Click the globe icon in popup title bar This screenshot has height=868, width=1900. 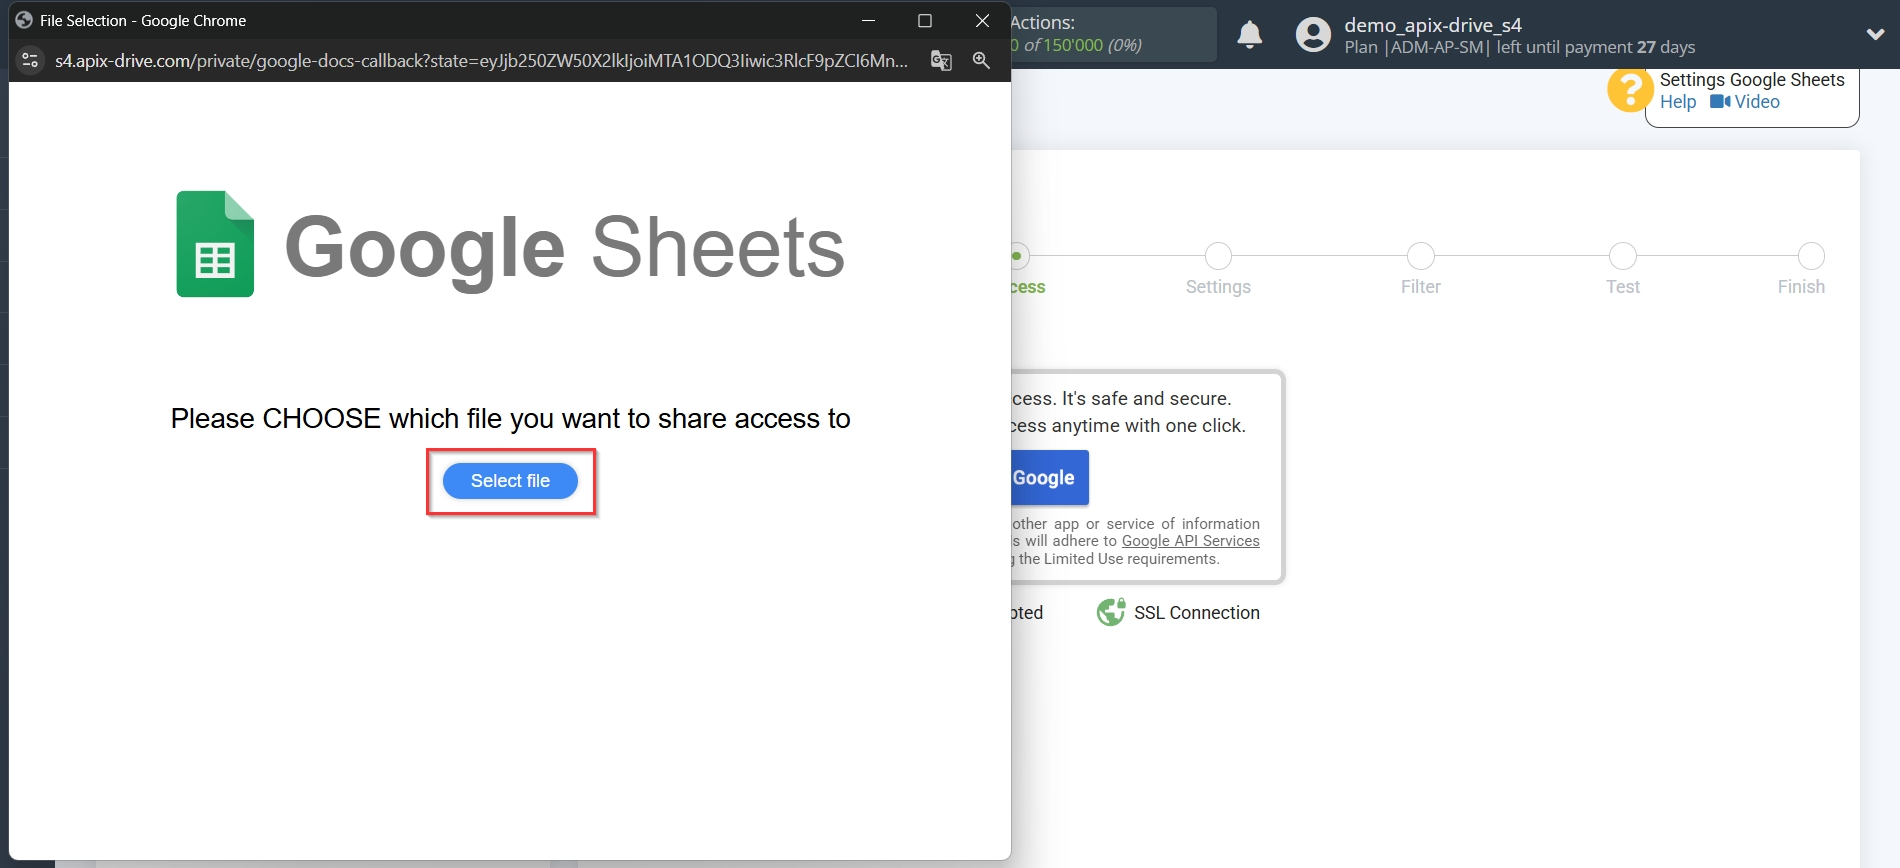click(x=24, y=20)
